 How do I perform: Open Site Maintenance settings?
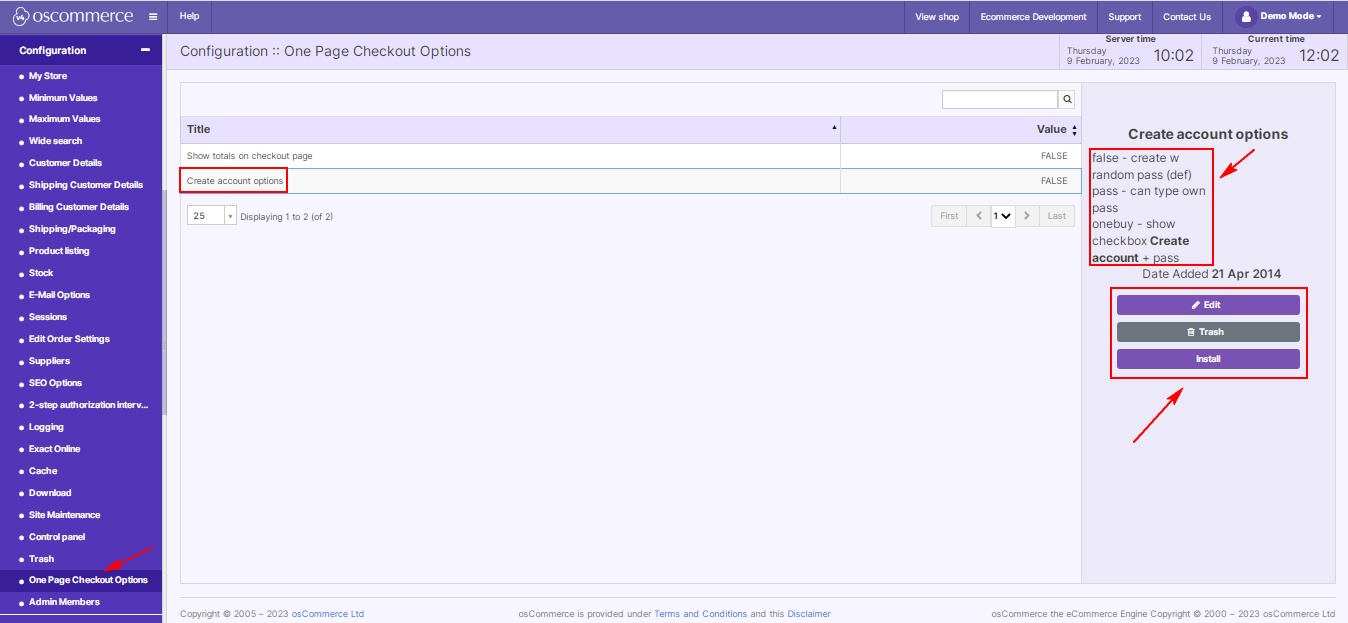point(64,515)
